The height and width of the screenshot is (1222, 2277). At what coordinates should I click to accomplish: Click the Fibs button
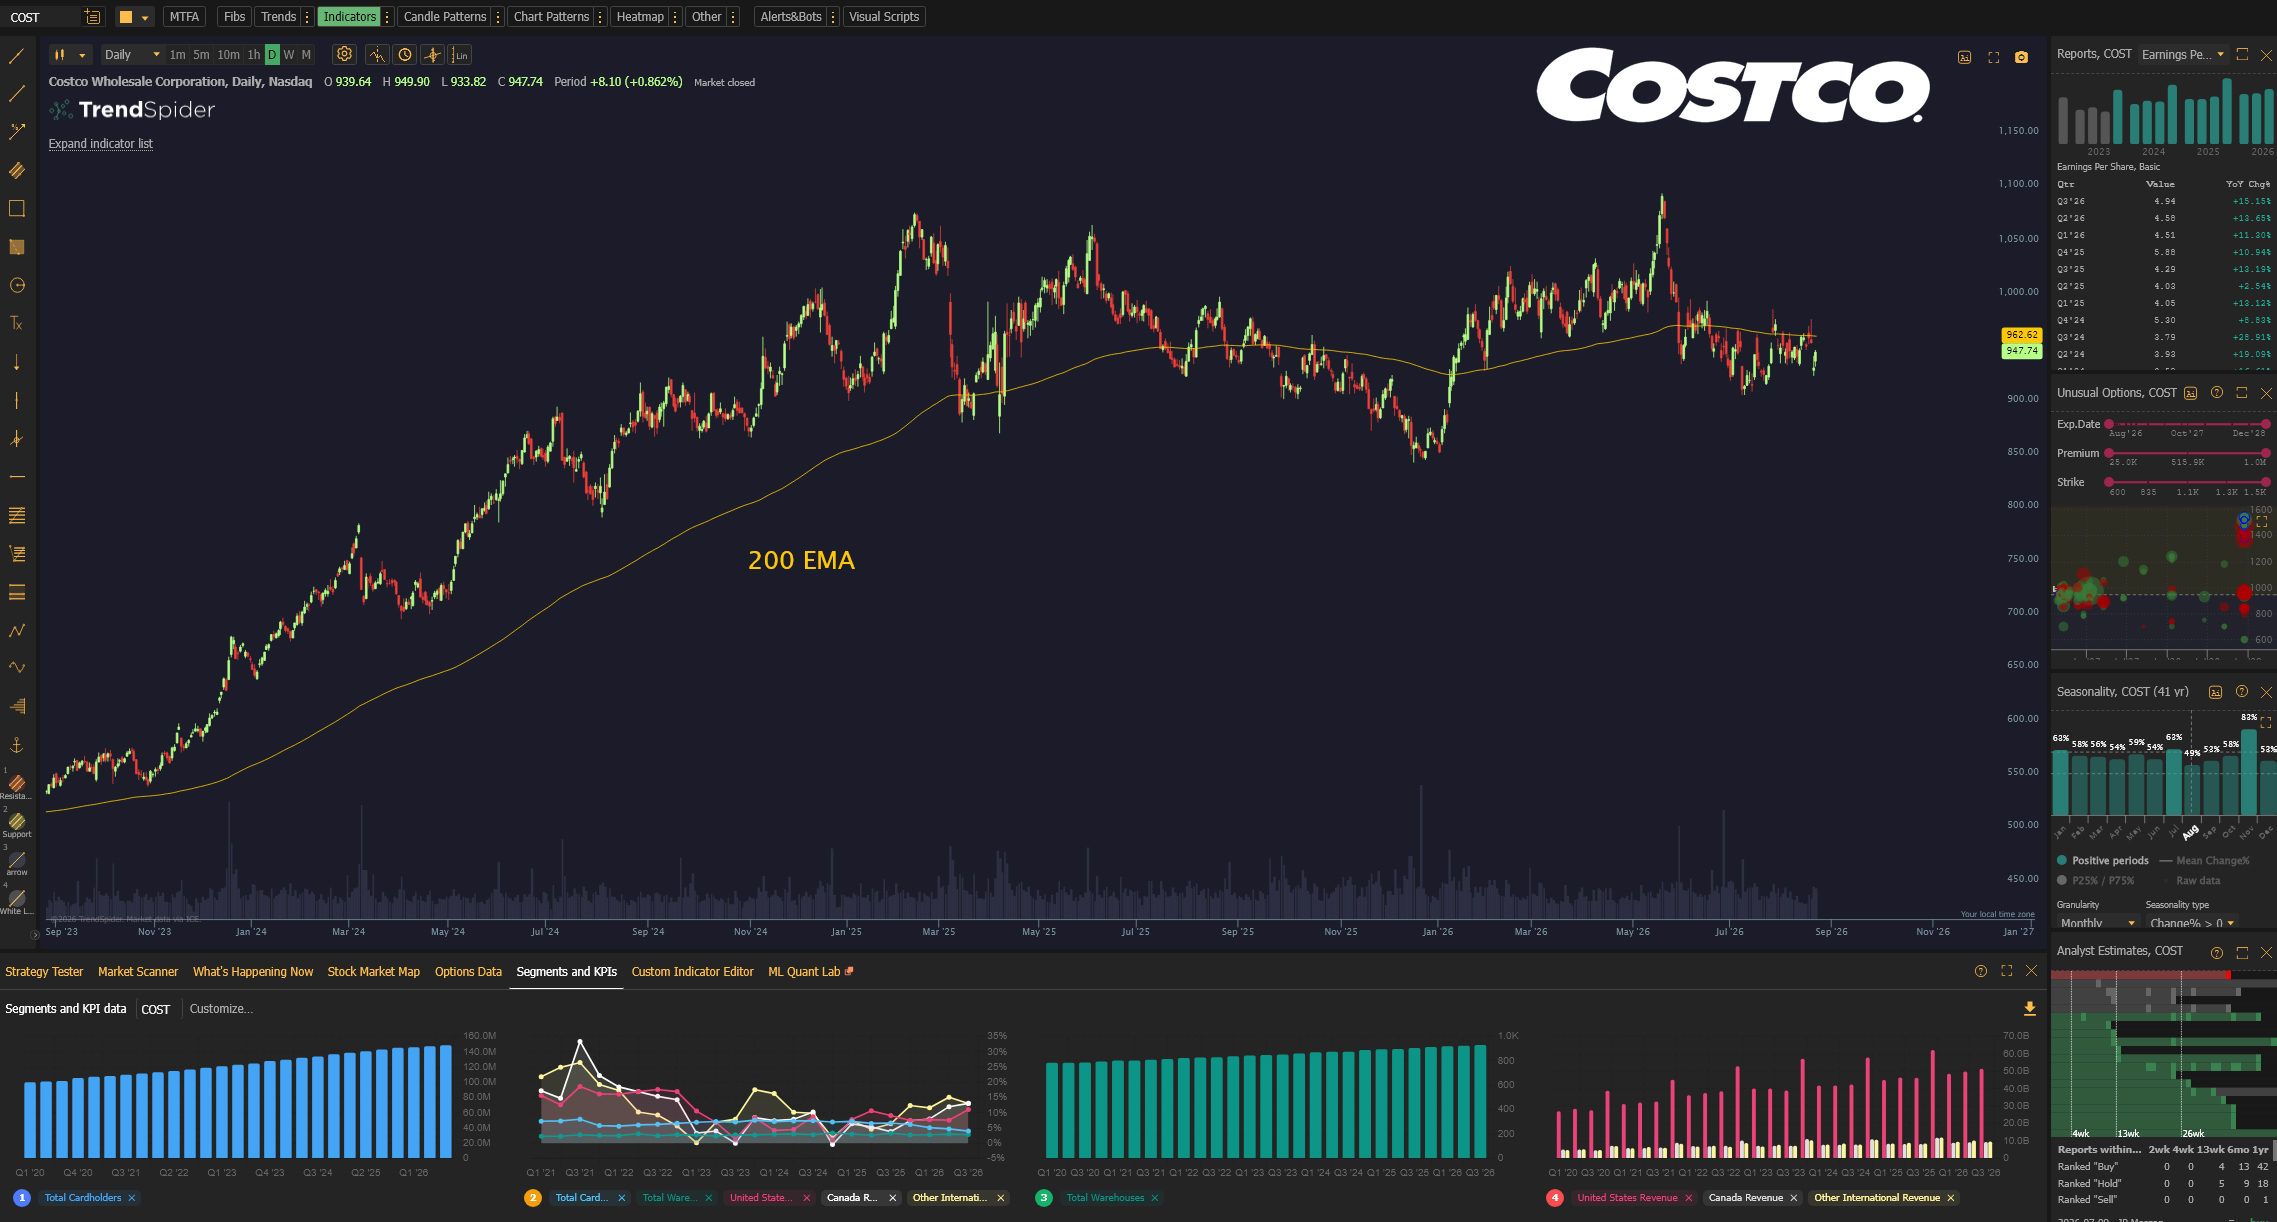tap(235, 17)
